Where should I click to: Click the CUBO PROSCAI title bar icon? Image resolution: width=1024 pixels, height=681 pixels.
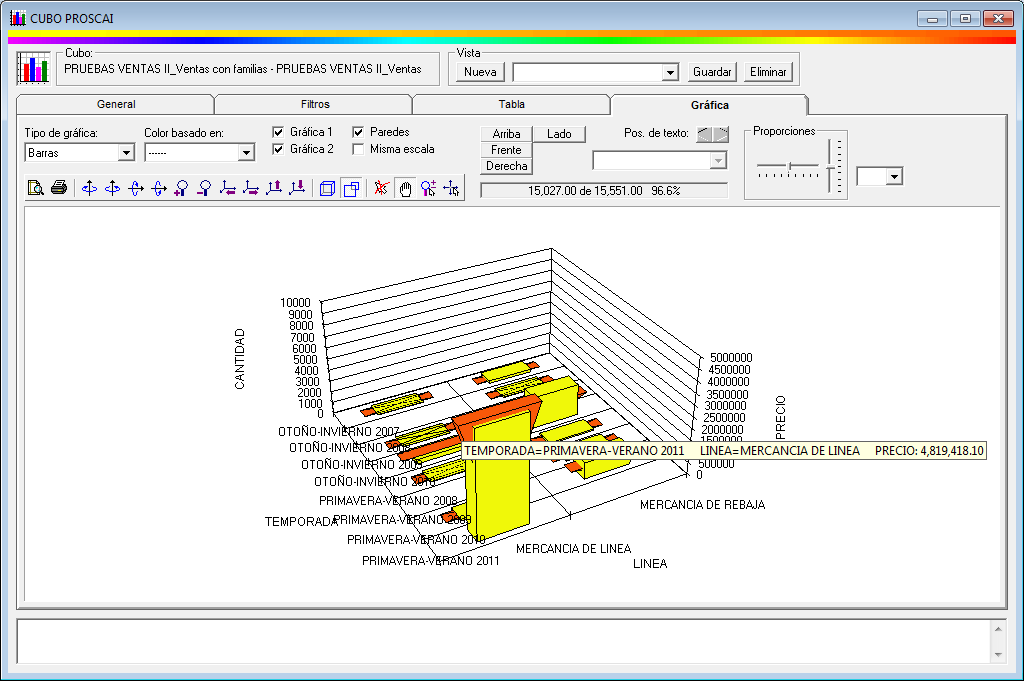tap(18, 18)
